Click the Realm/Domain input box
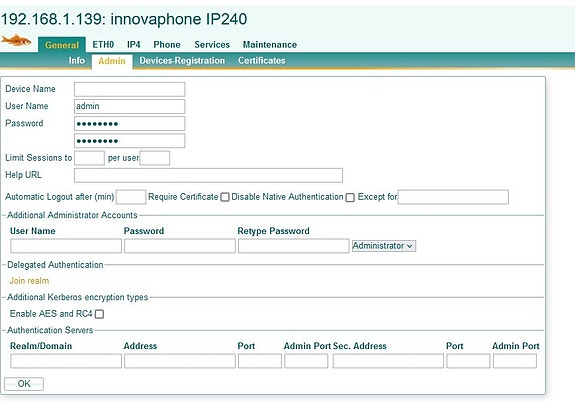The image size is (575, 402). coord(66,361)
